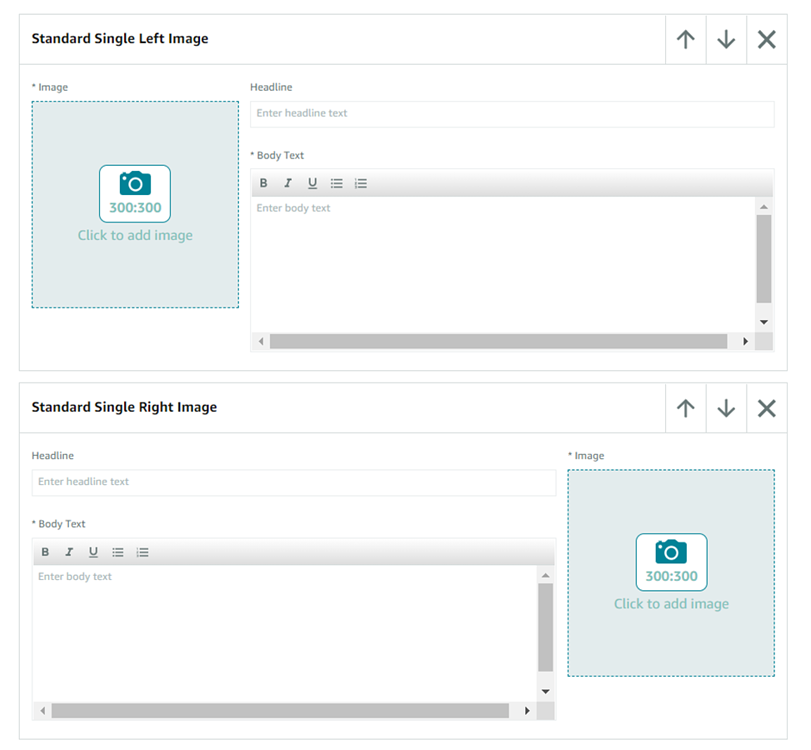Toggle bold in Right Image body text toolbar
Image resolution: width=811 pixels, height=750 pixels.
coord(45,552)
